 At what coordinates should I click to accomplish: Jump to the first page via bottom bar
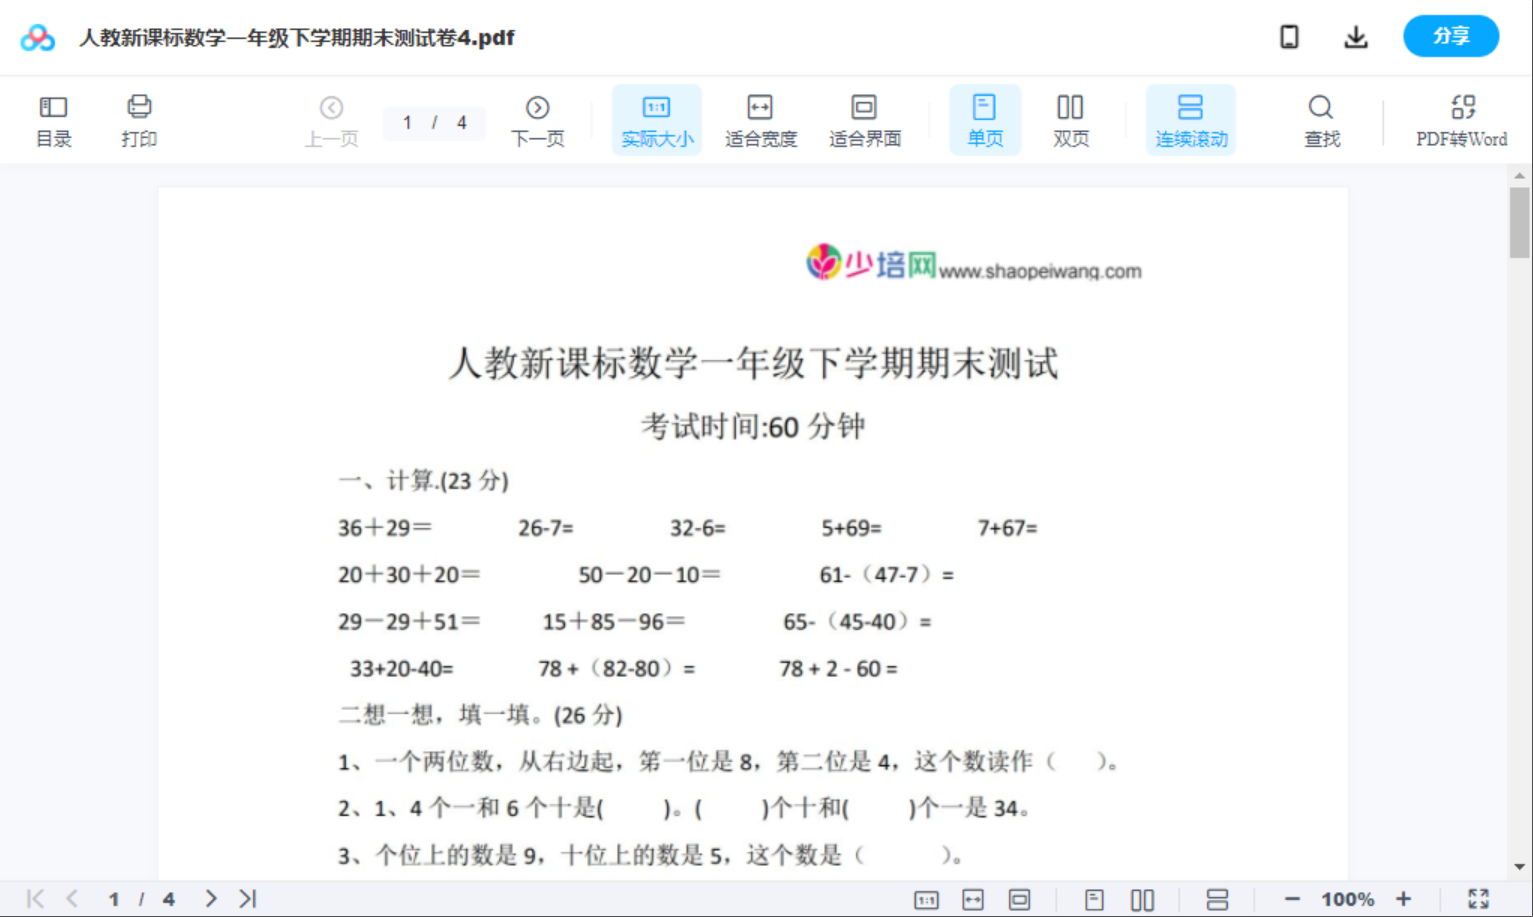click(35, 898)
